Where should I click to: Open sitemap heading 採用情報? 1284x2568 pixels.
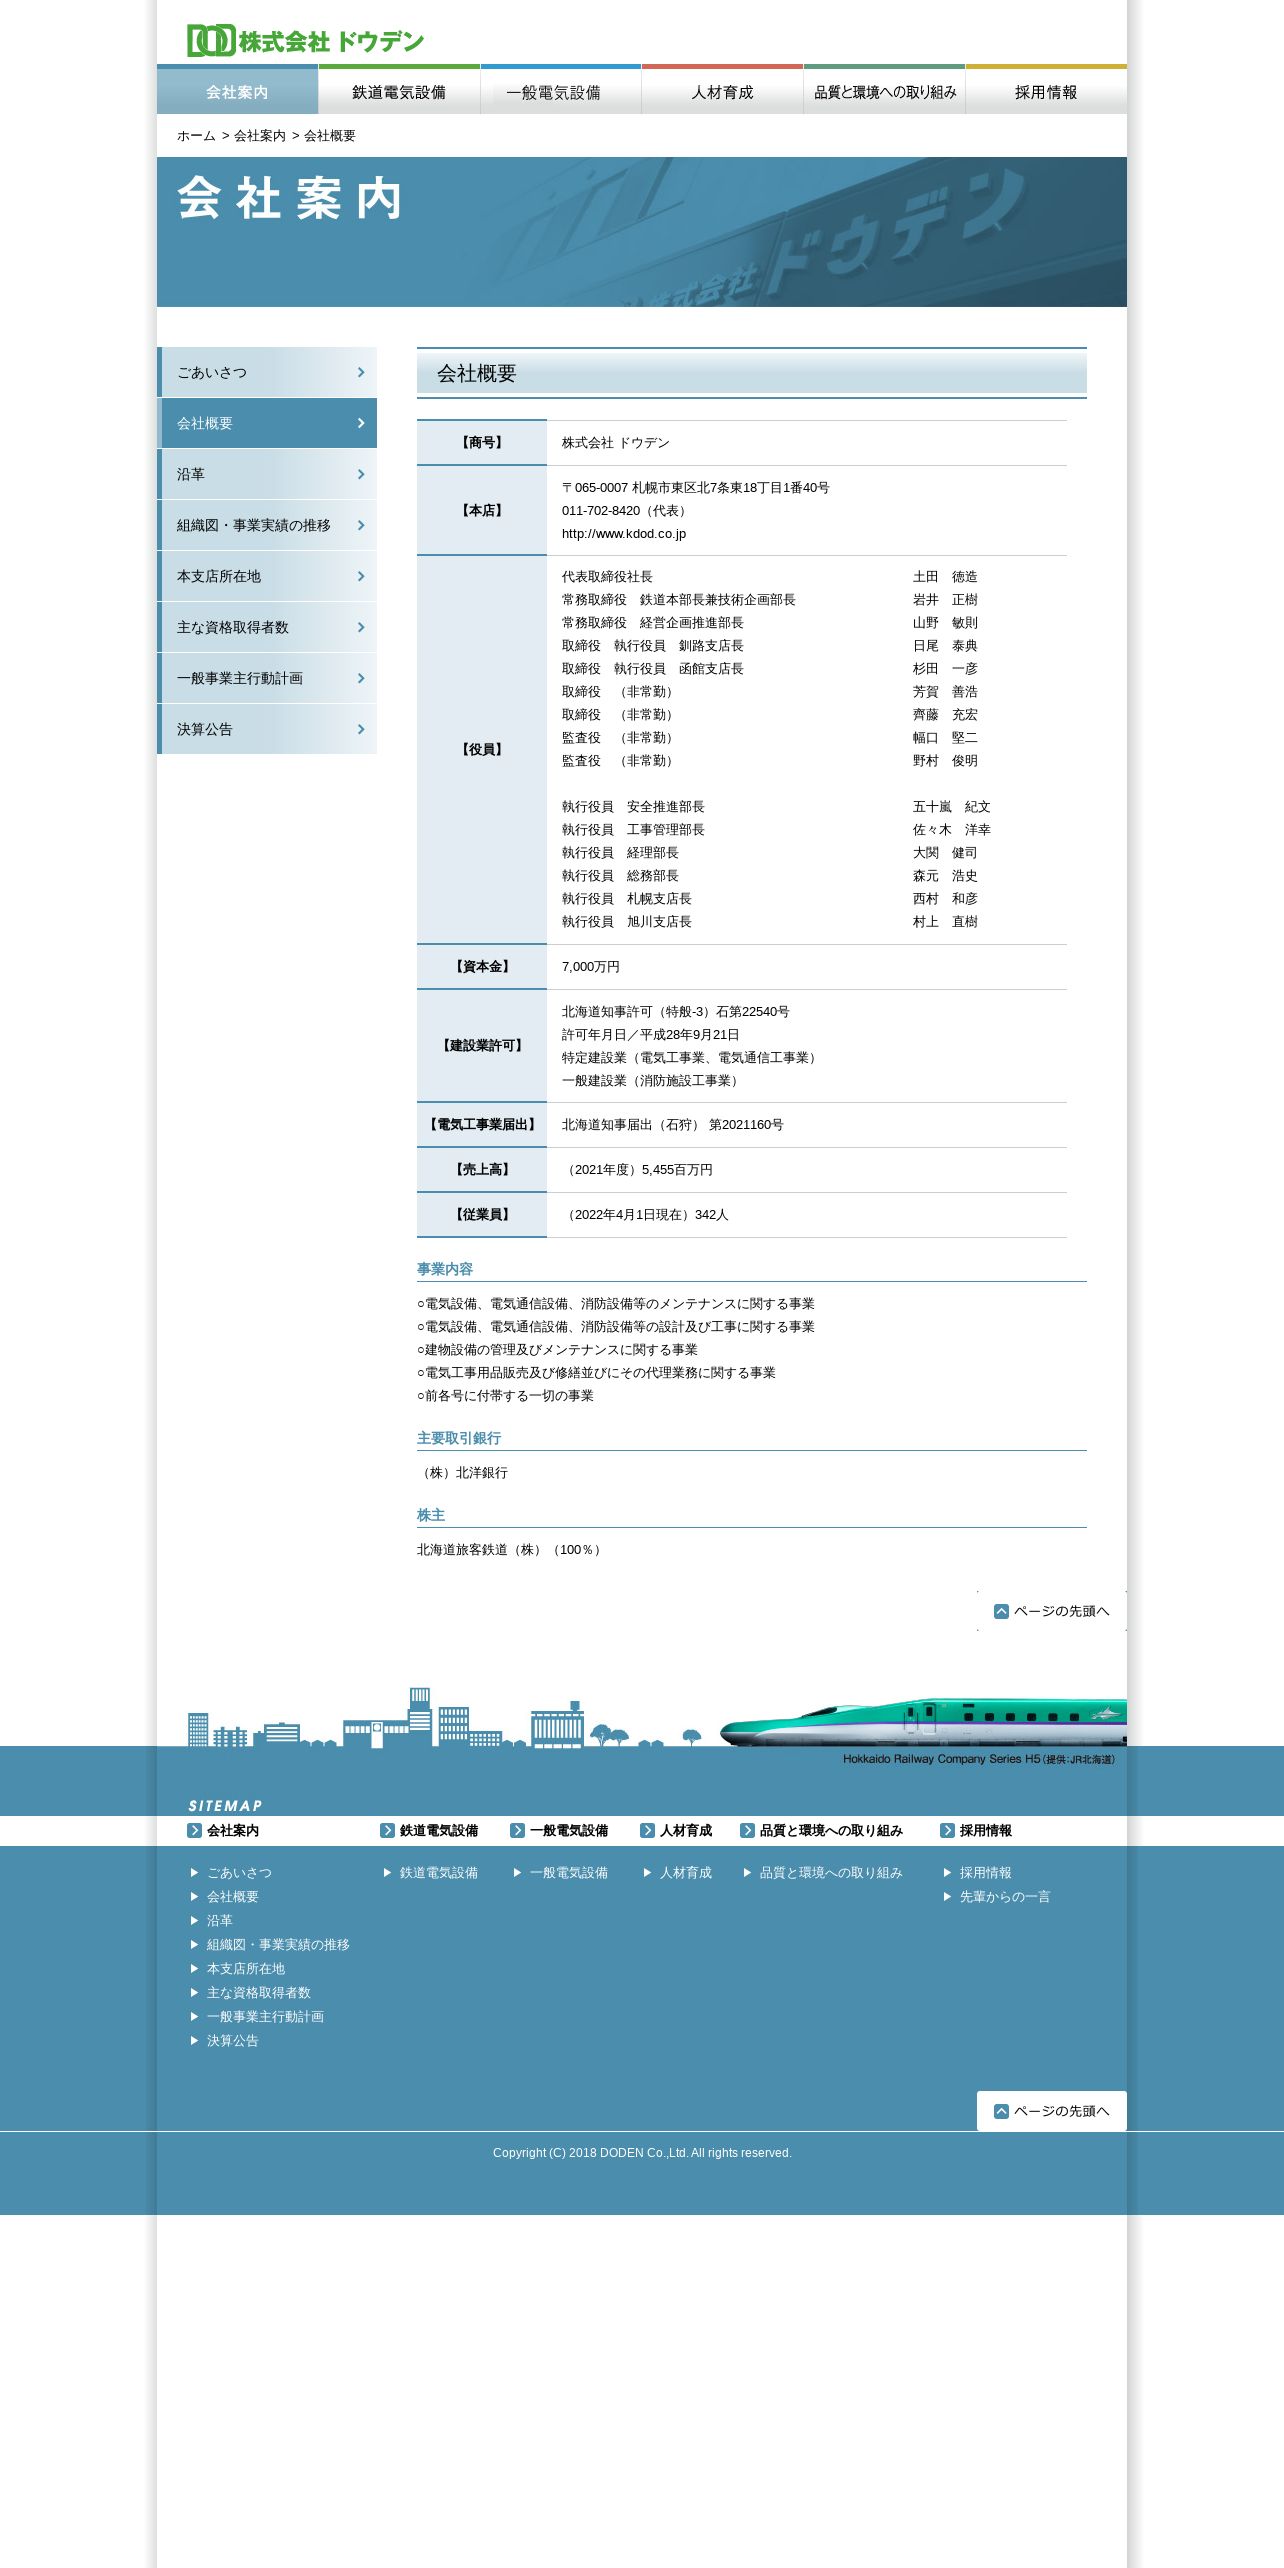tap(986, 1830)
